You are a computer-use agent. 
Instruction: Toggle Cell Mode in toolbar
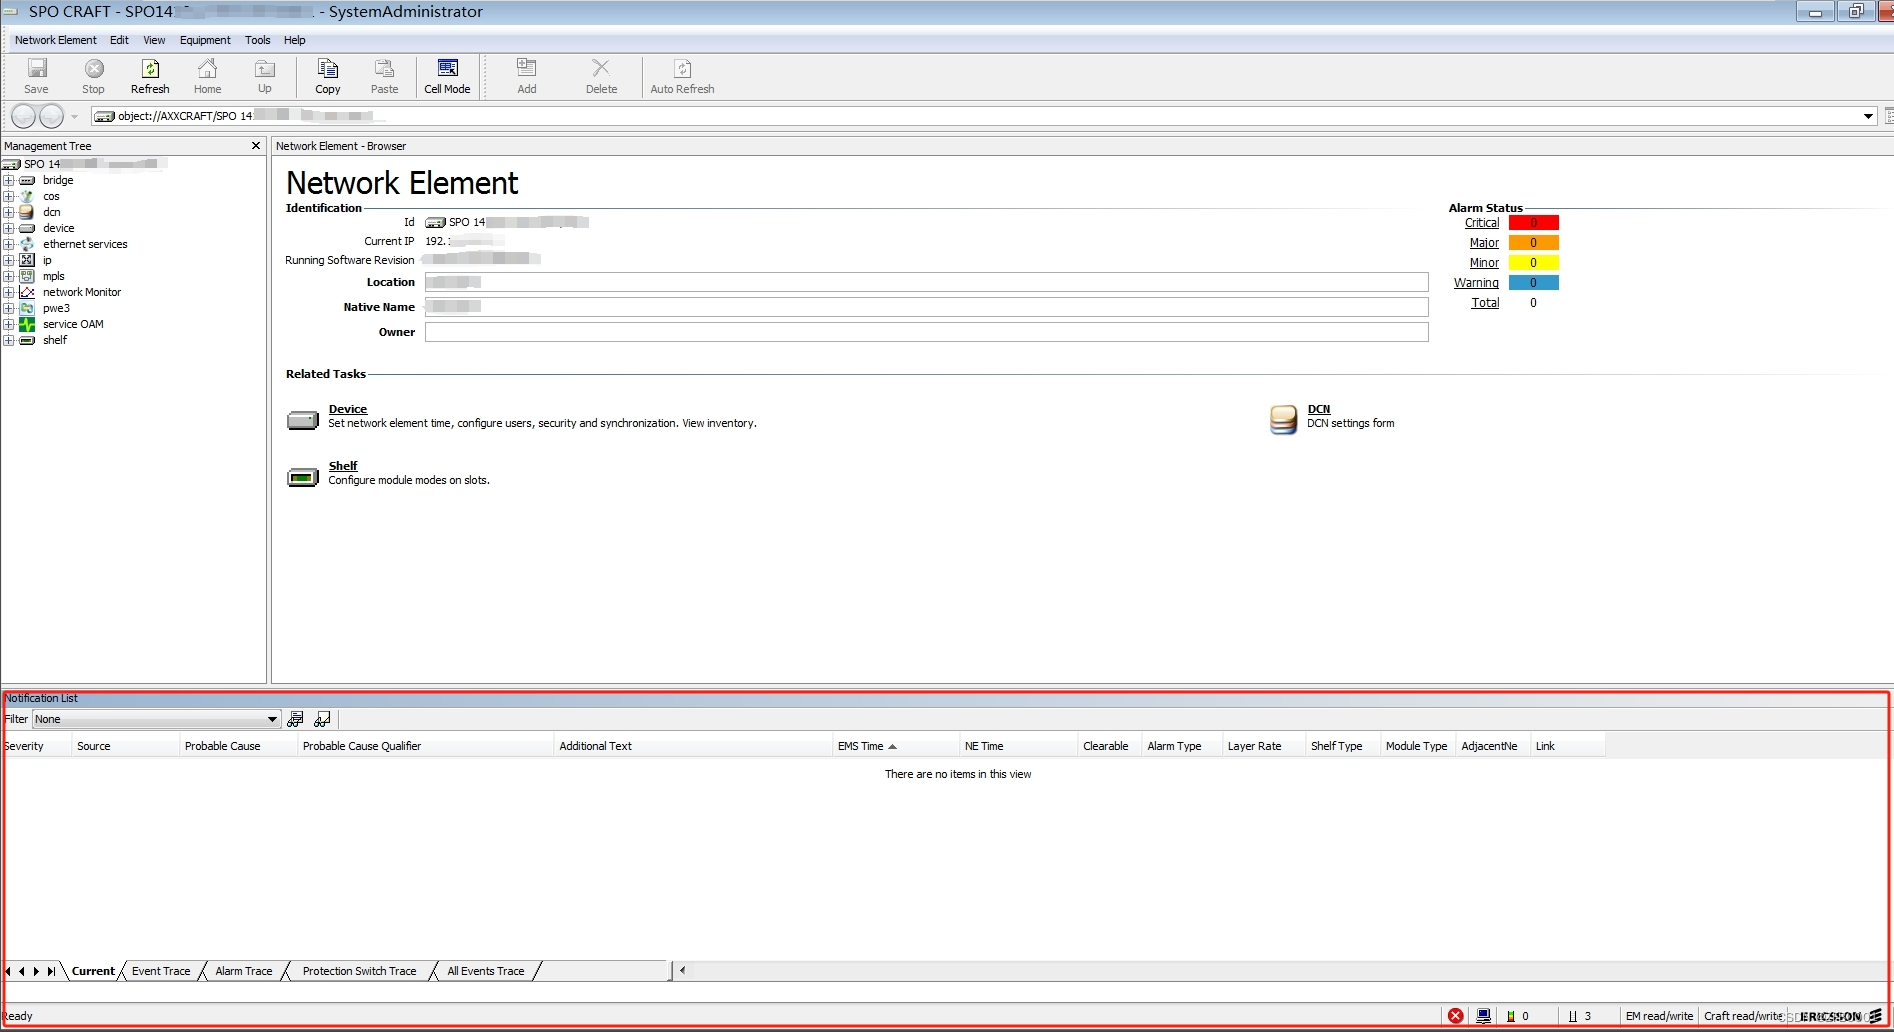point(447,76)
